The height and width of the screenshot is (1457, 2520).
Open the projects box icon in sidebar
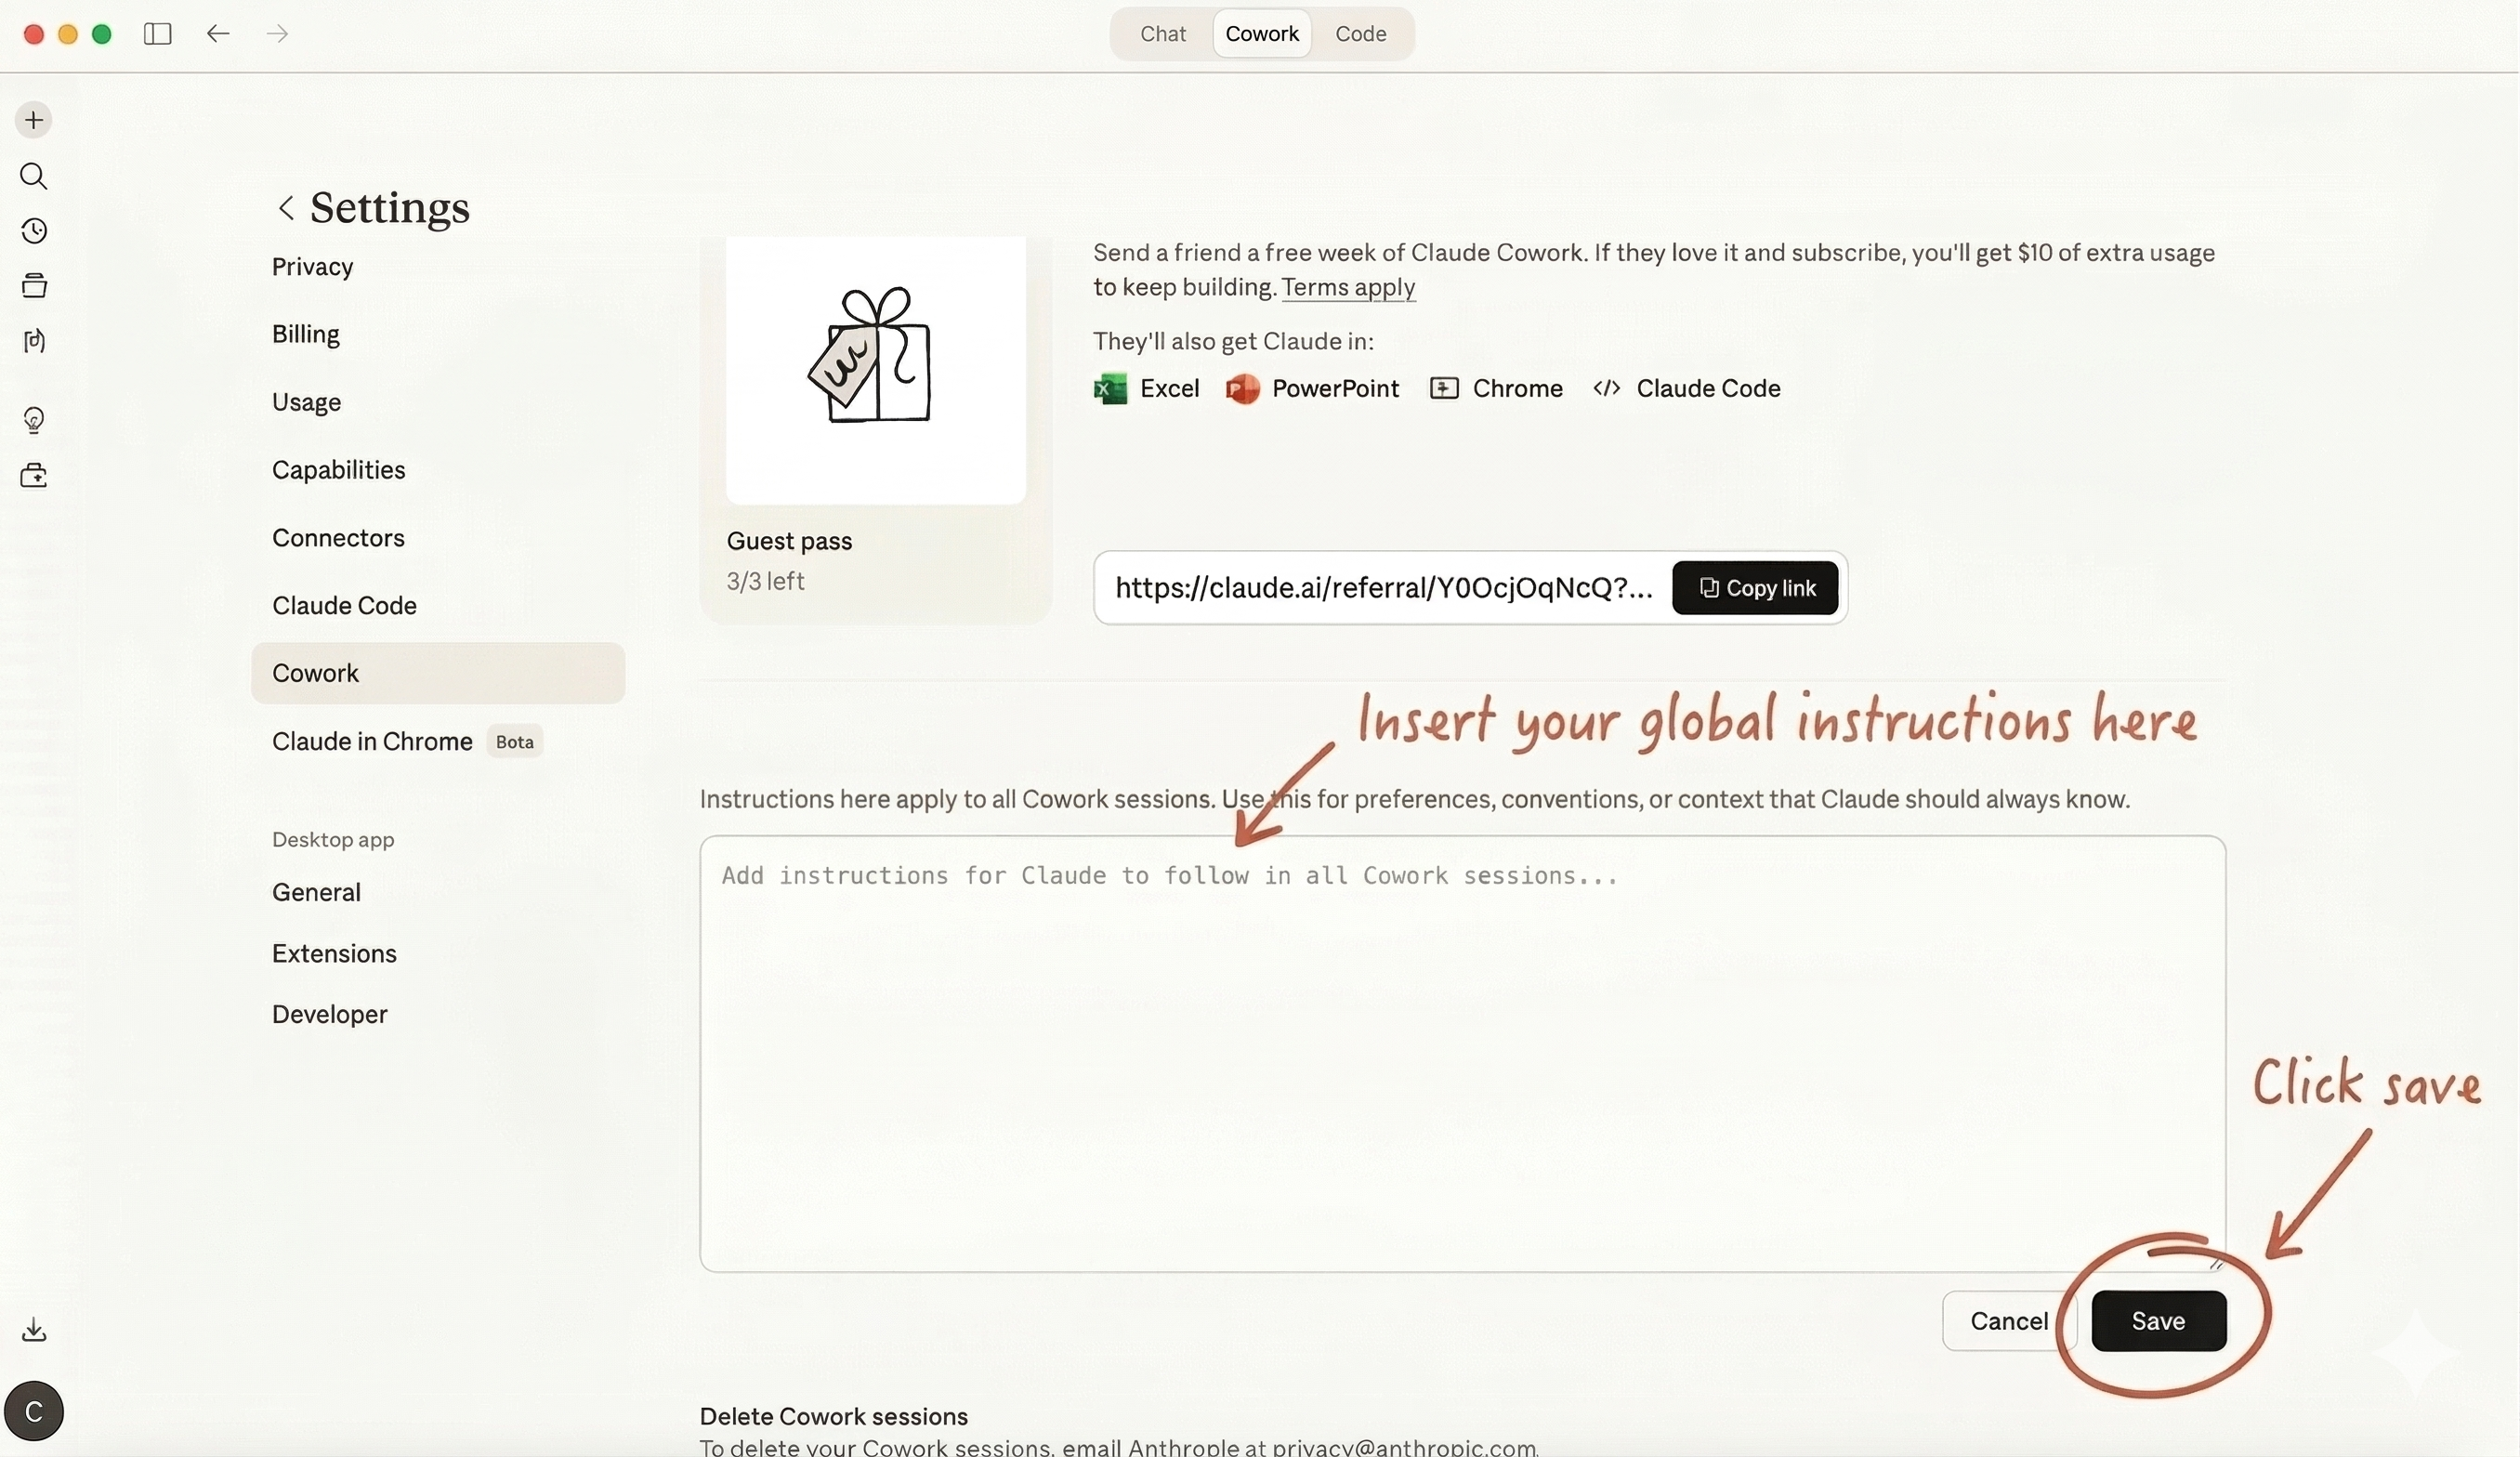[x=33, y=285]
